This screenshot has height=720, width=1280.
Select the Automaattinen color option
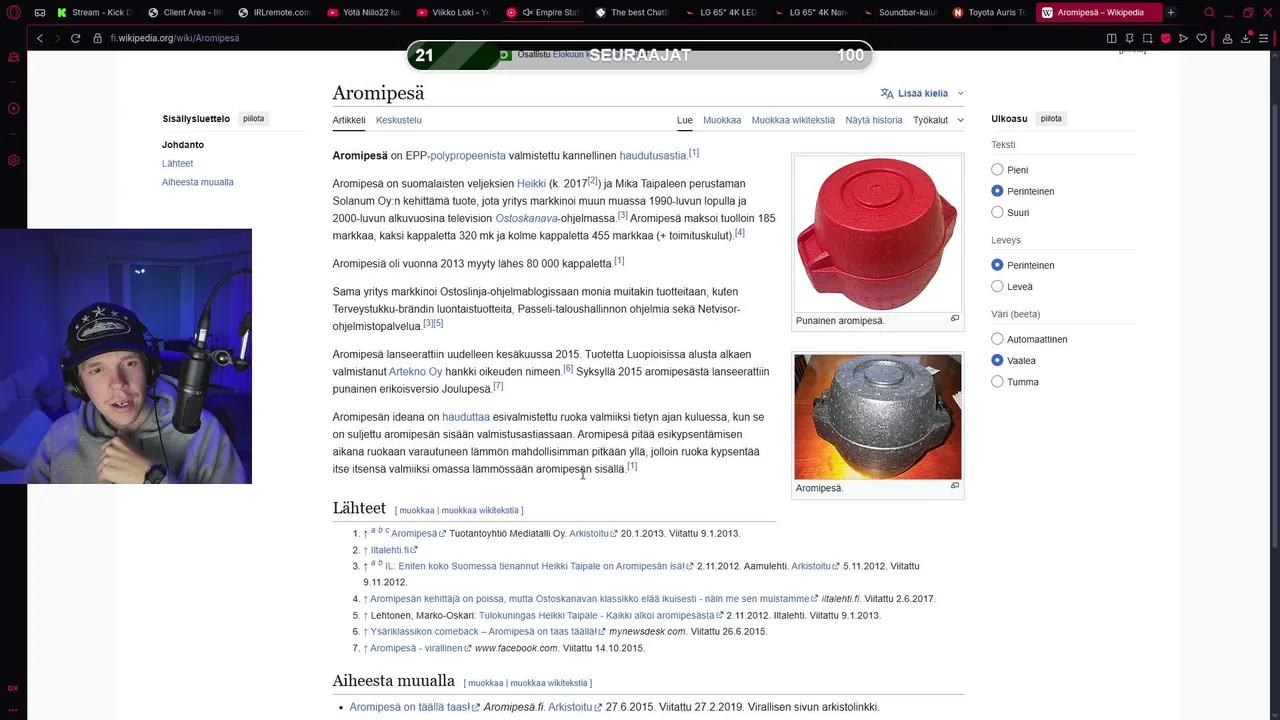coord(997,339)
